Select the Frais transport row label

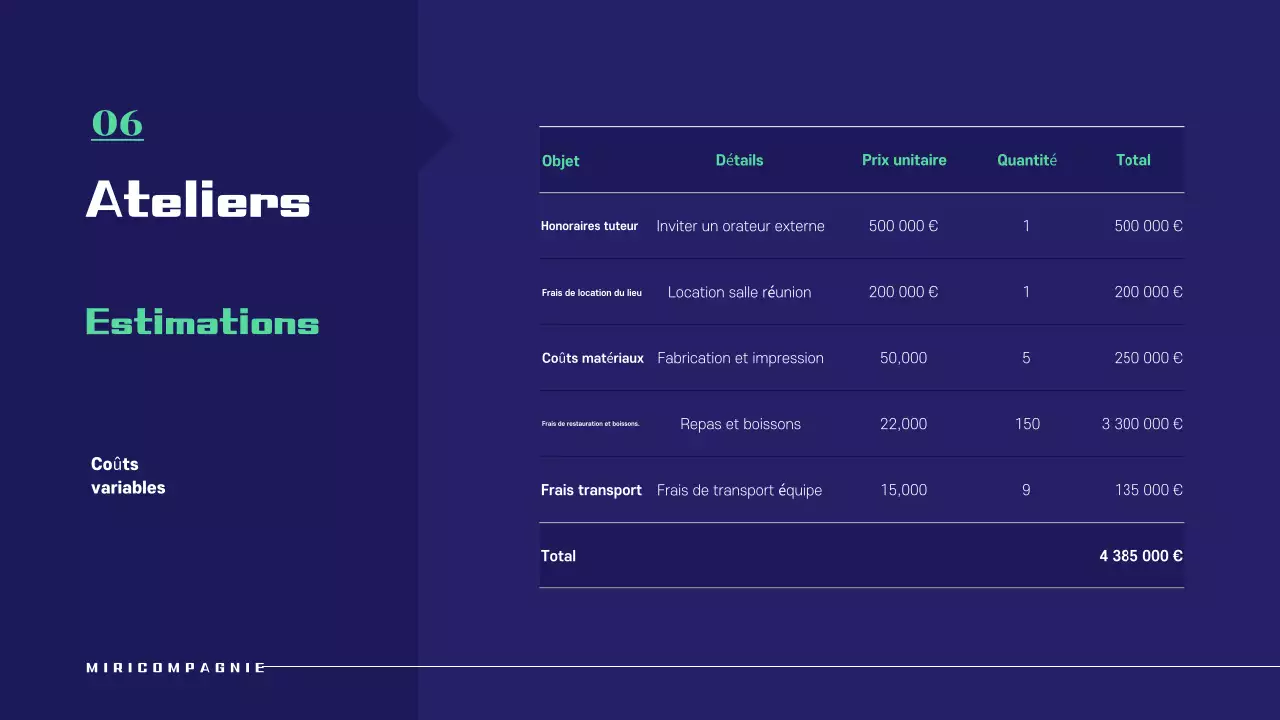(x=591, y=490)
